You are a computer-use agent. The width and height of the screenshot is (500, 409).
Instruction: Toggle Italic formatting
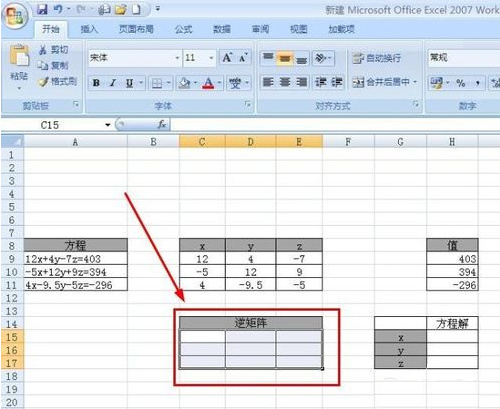click(113, 83)
